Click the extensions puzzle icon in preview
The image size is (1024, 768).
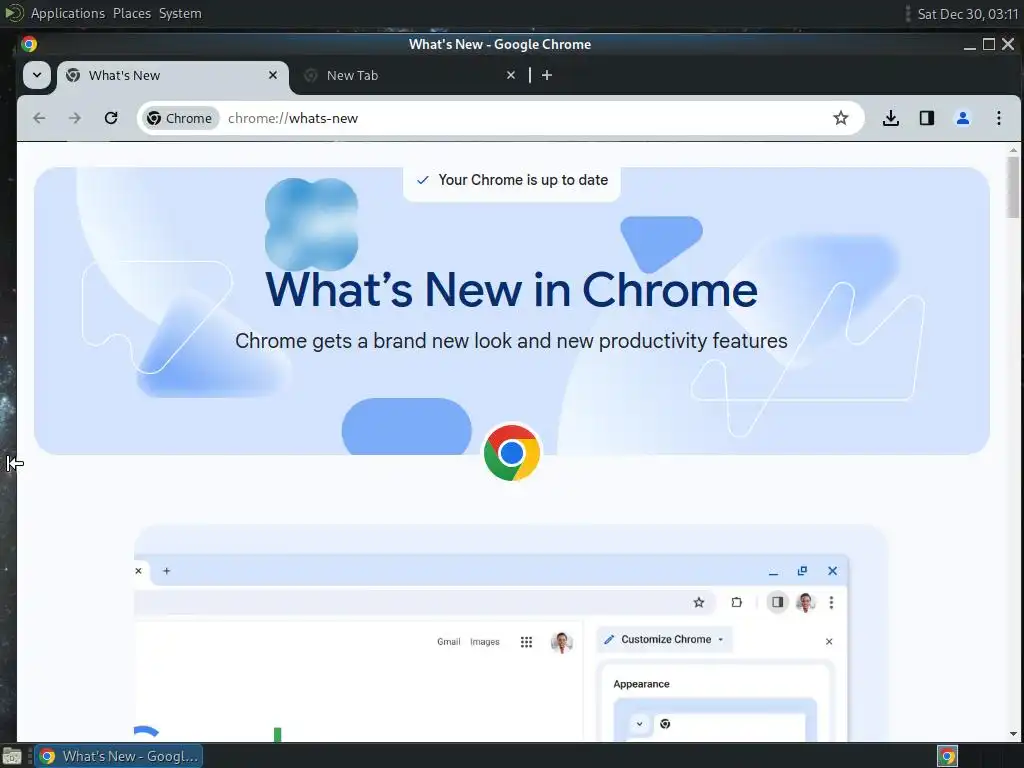click(x=737, y=602)
